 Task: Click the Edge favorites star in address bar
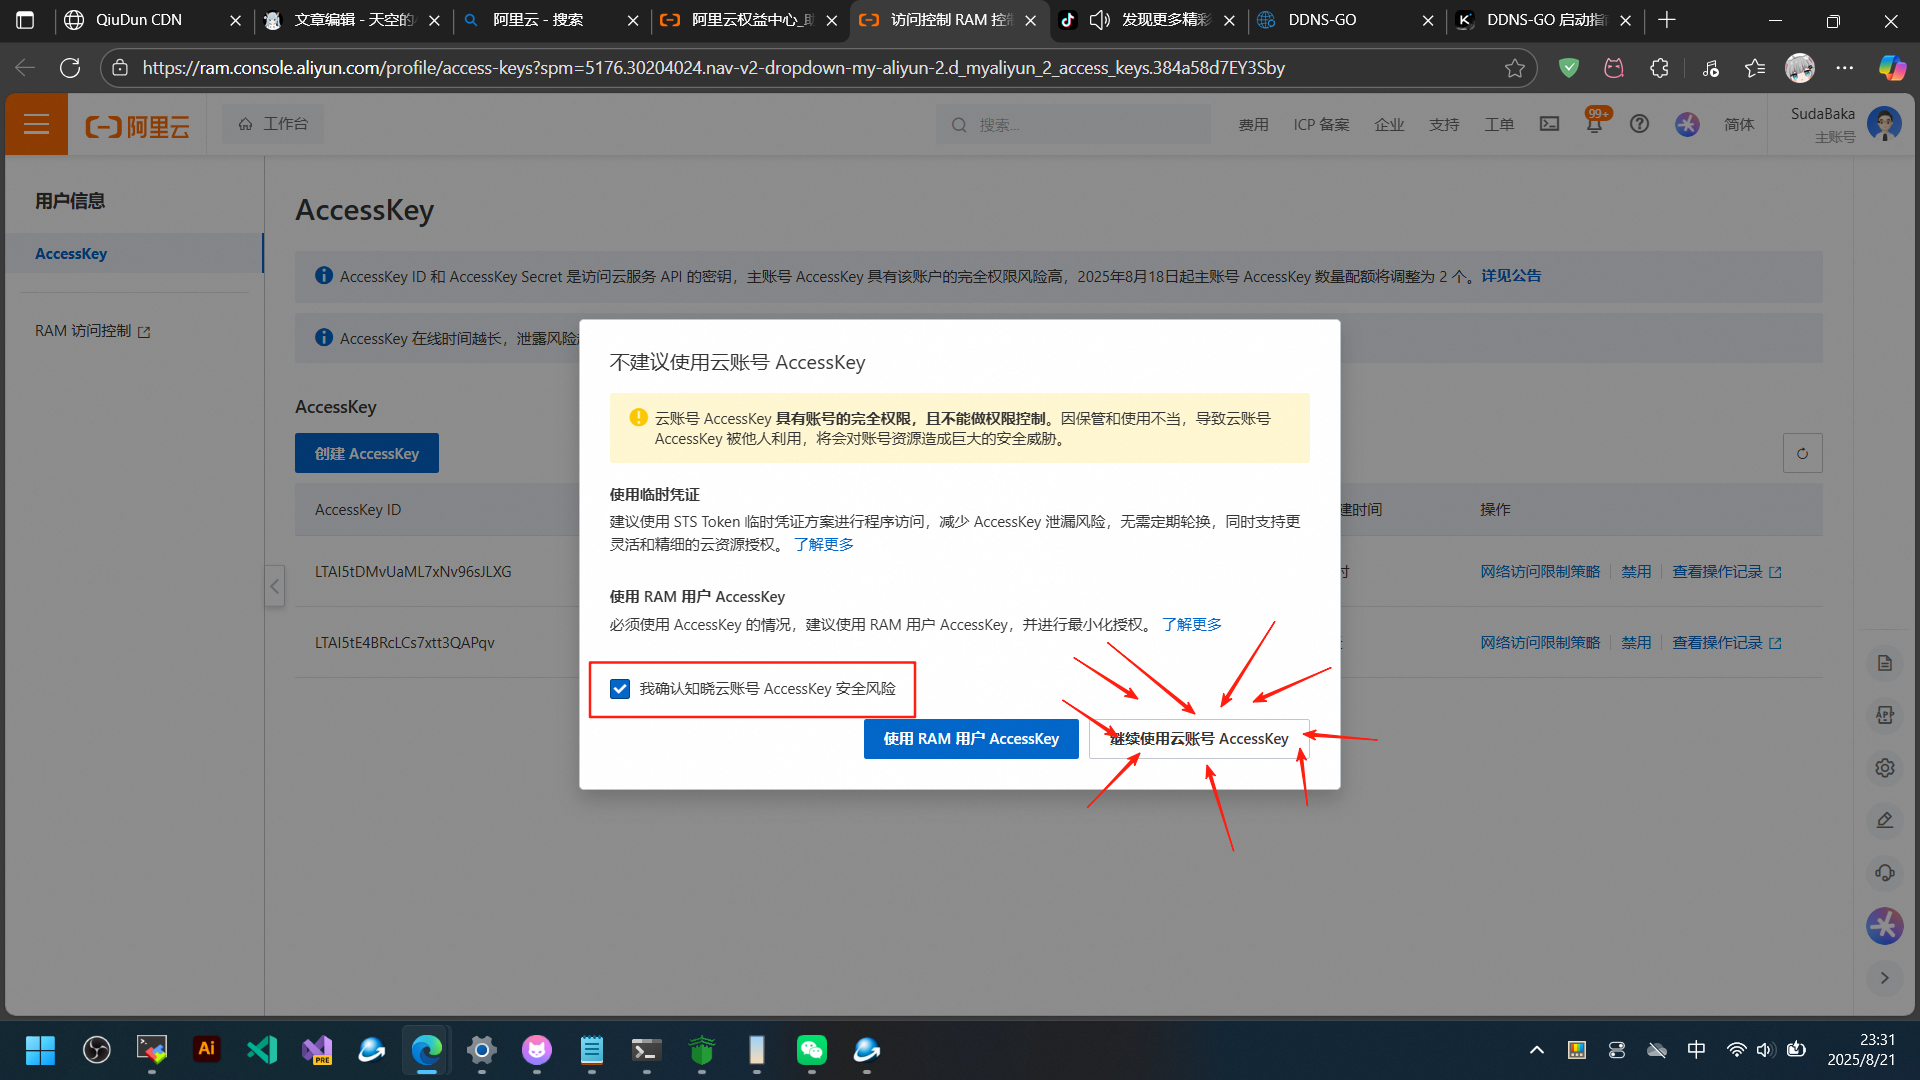[x=1514, y=68]
